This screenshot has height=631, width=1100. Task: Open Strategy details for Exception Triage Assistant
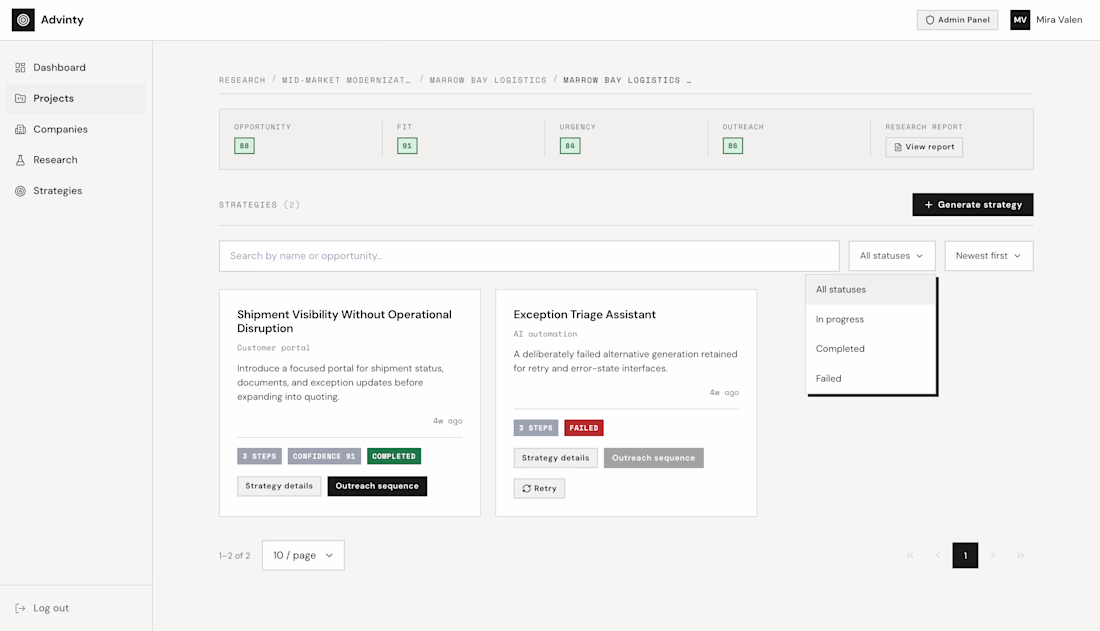[556, 458]
